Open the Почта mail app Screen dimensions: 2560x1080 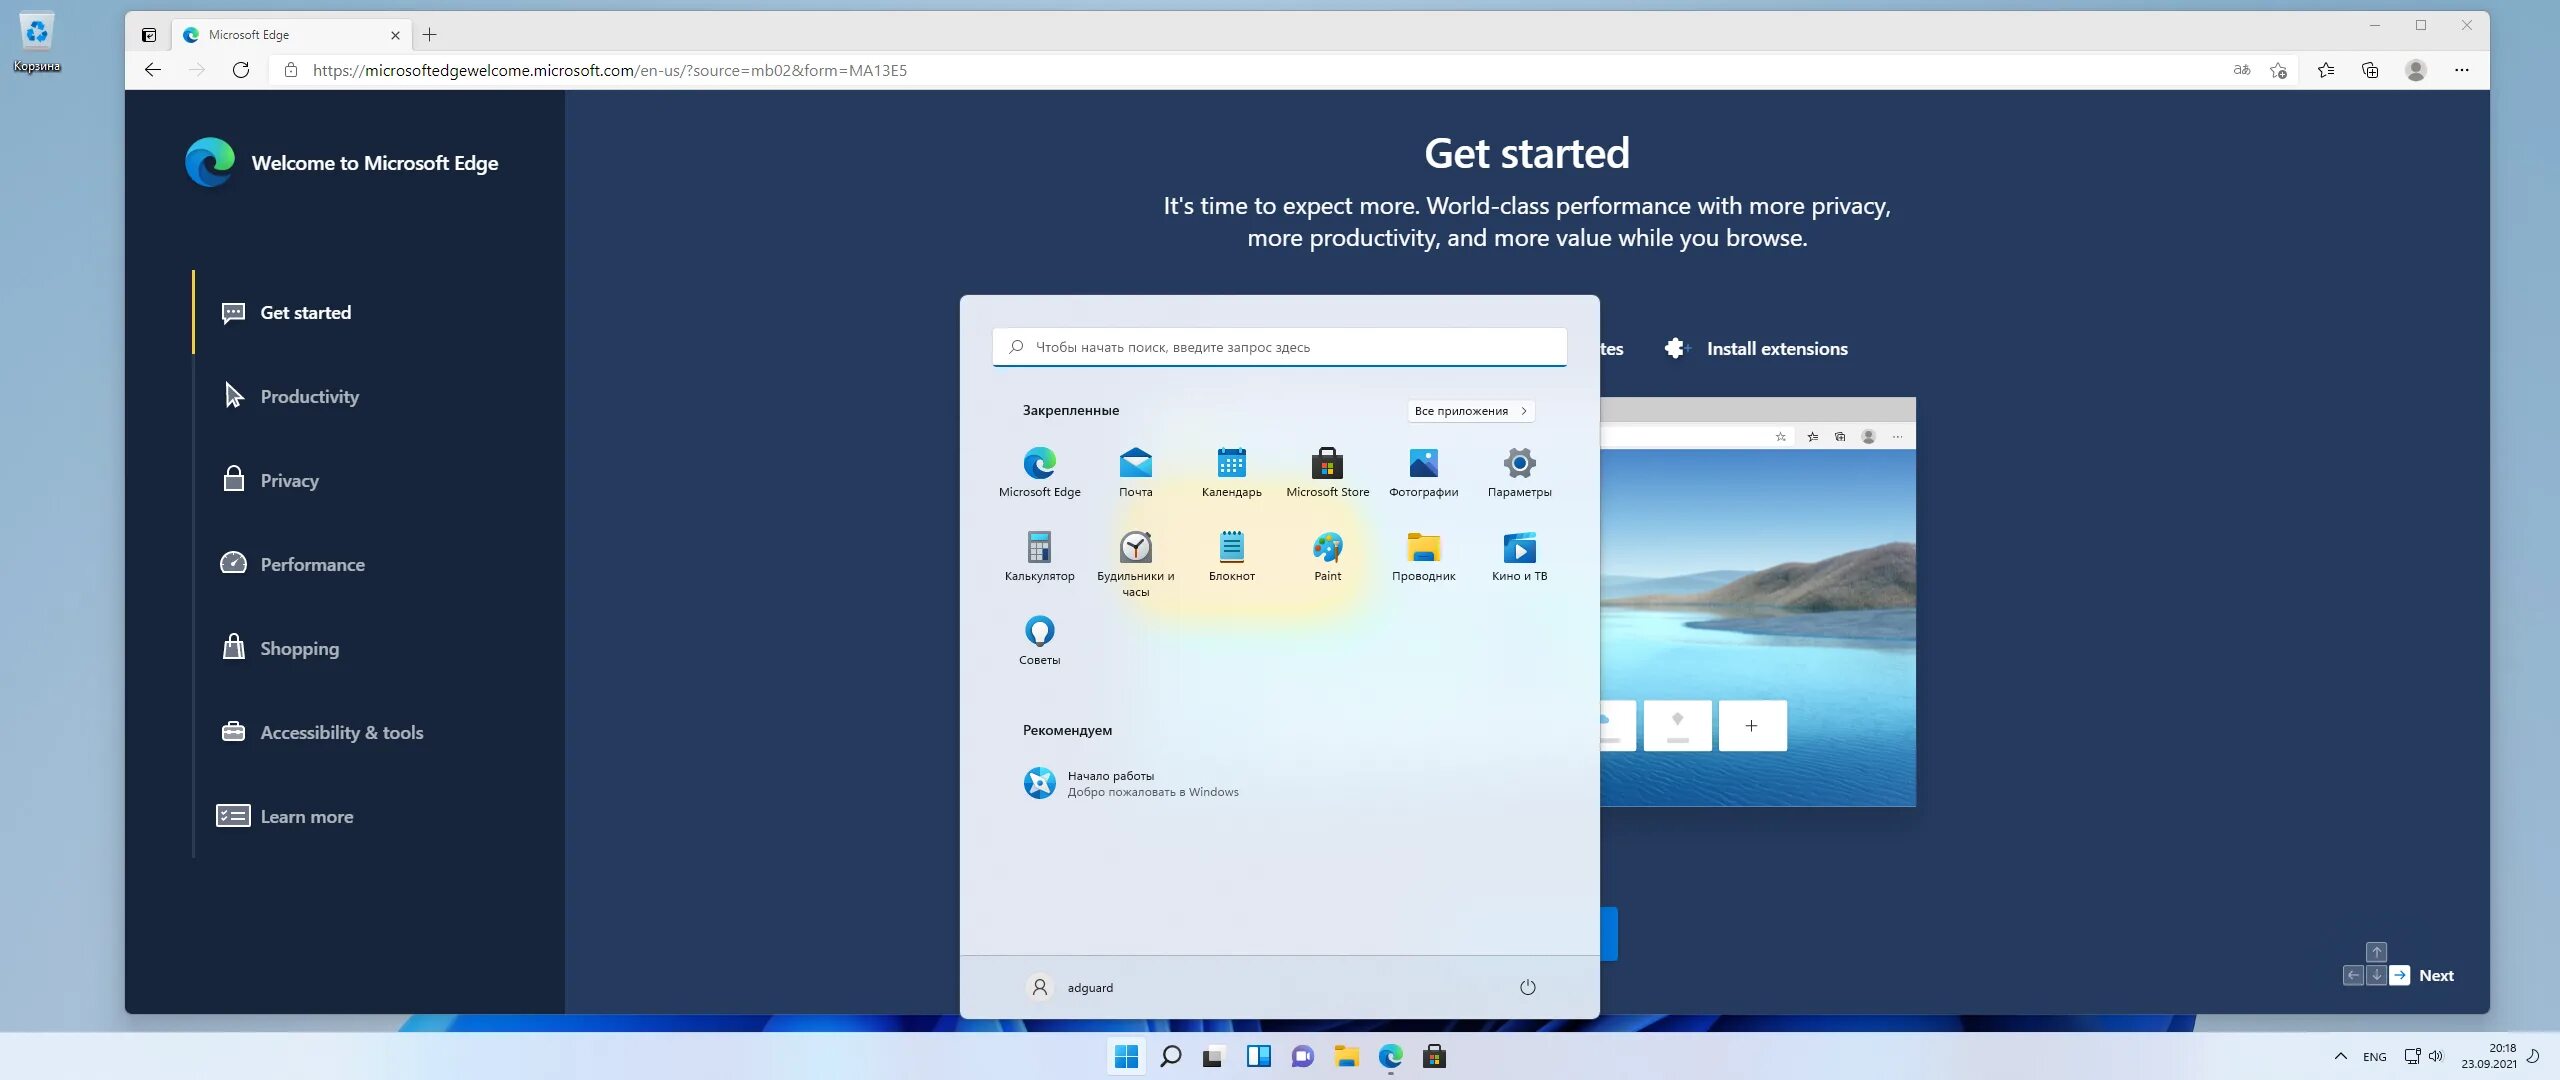(x=1135, y=472)
